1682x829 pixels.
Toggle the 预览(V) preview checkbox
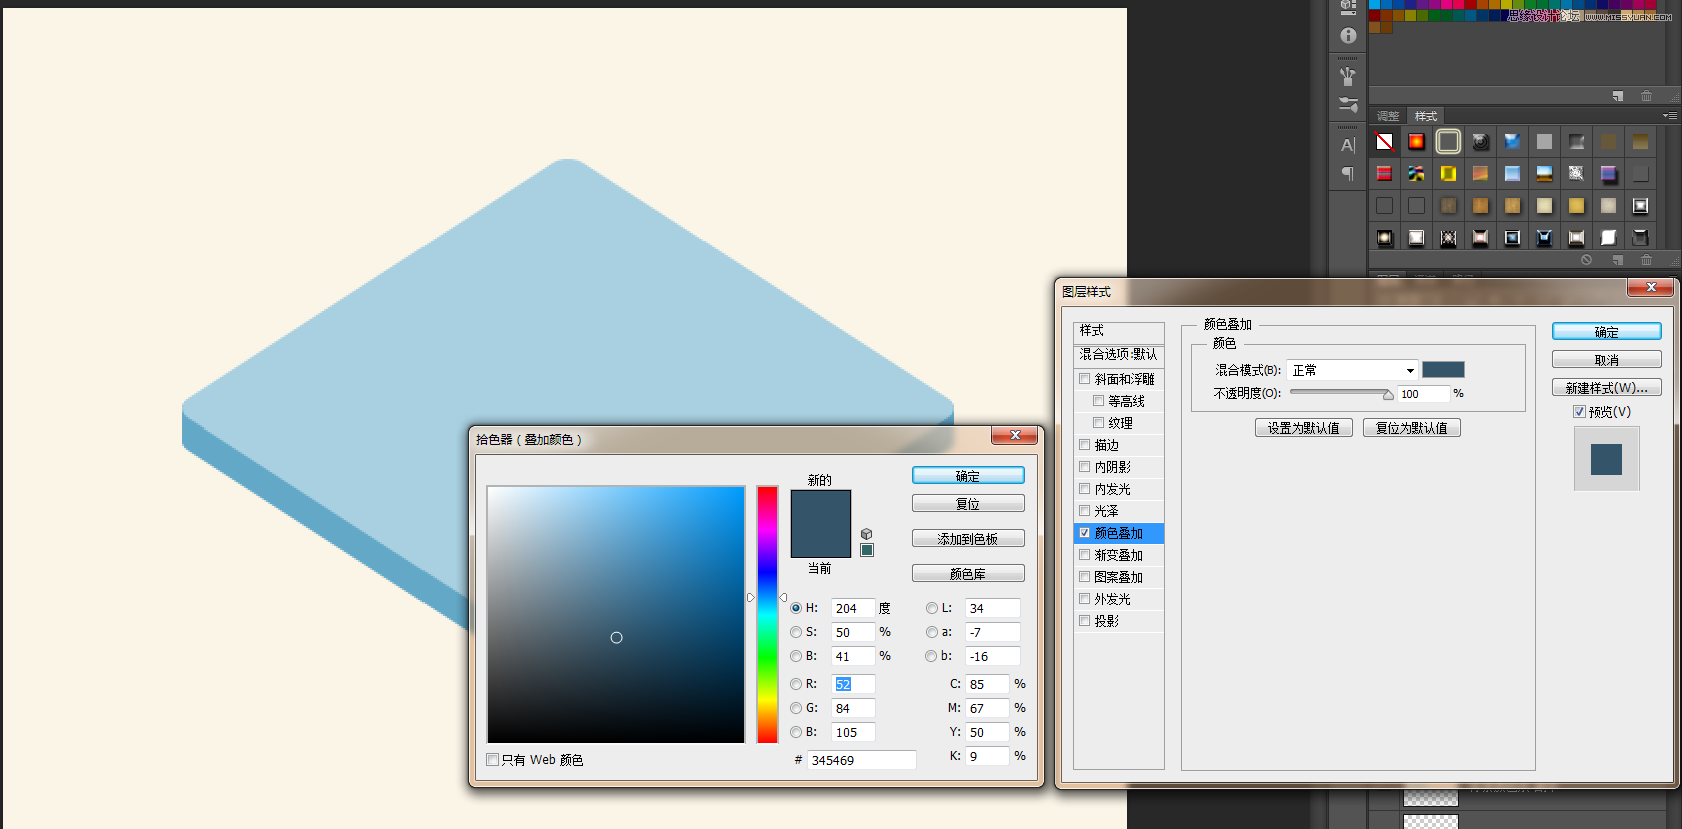(1579, 412)
